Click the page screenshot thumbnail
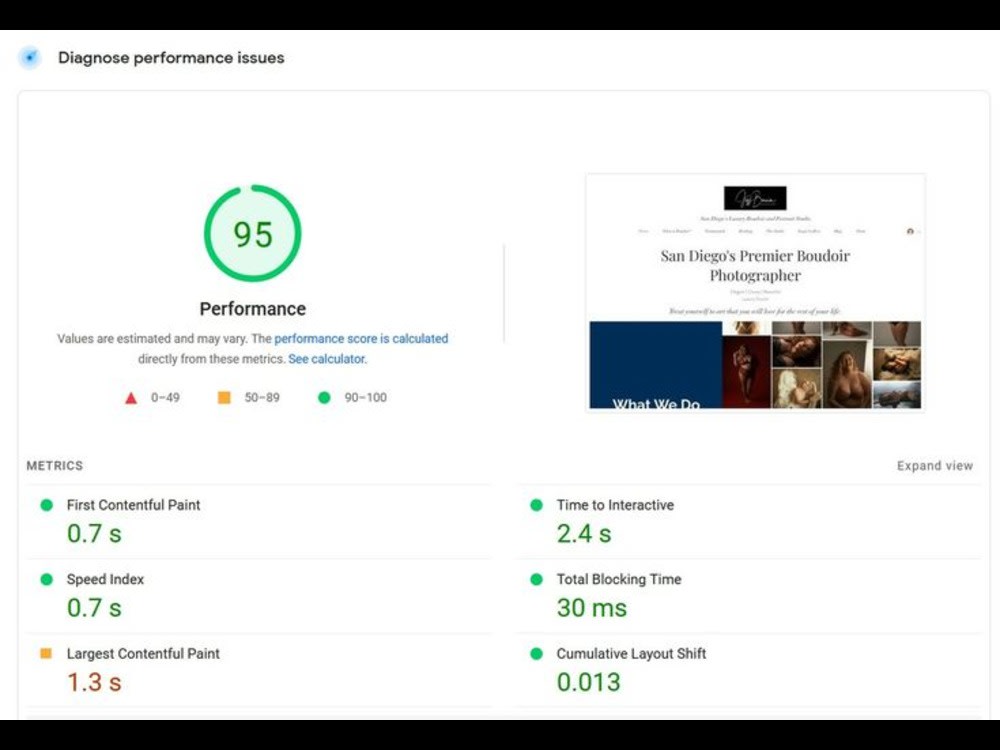The height and width of the screenshot is (750, 1000). click(x=755, y=293)
